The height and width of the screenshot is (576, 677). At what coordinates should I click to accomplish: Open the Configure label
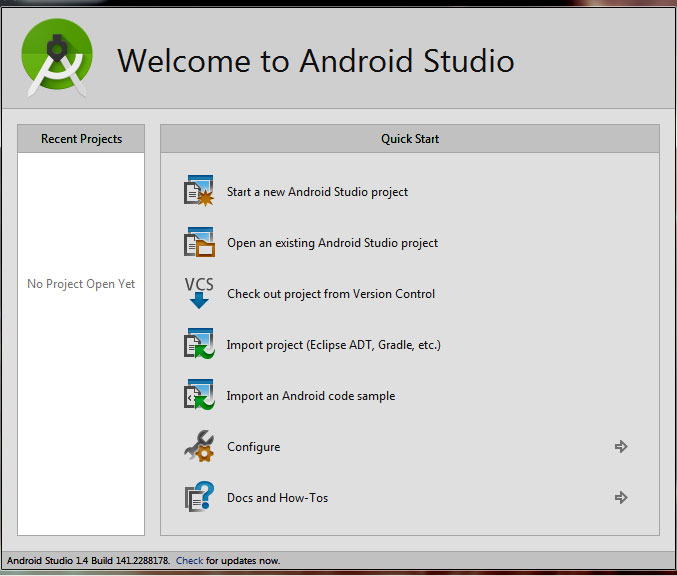pos(253,447)
